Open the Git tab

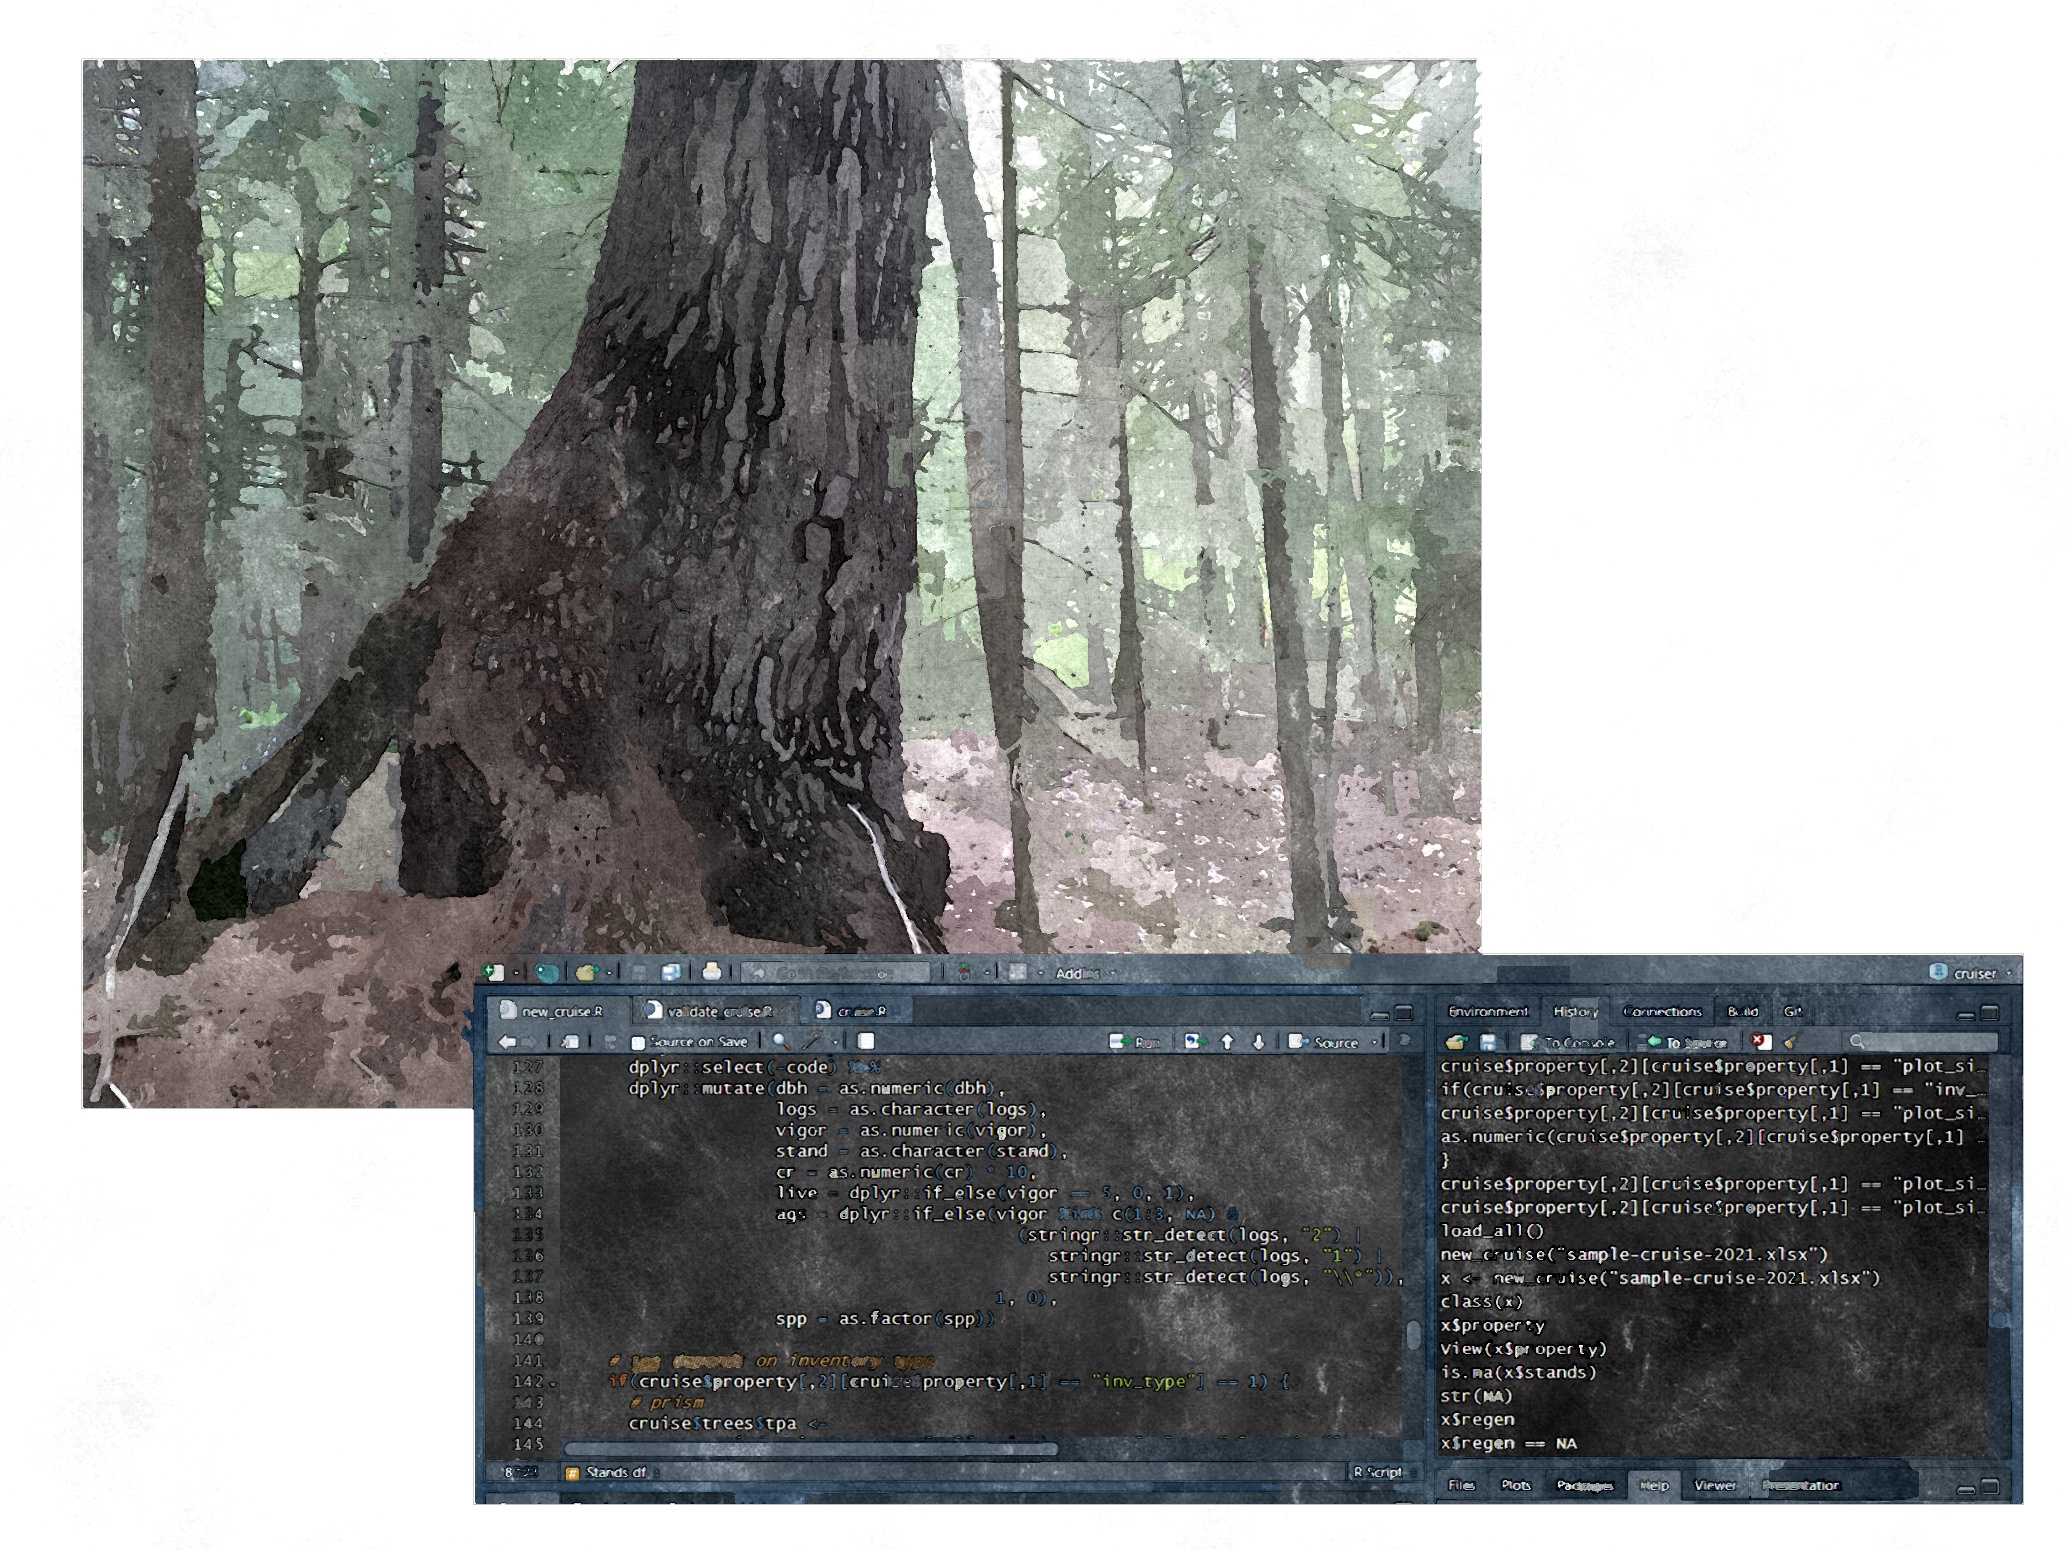(x=1792, y=1011)
